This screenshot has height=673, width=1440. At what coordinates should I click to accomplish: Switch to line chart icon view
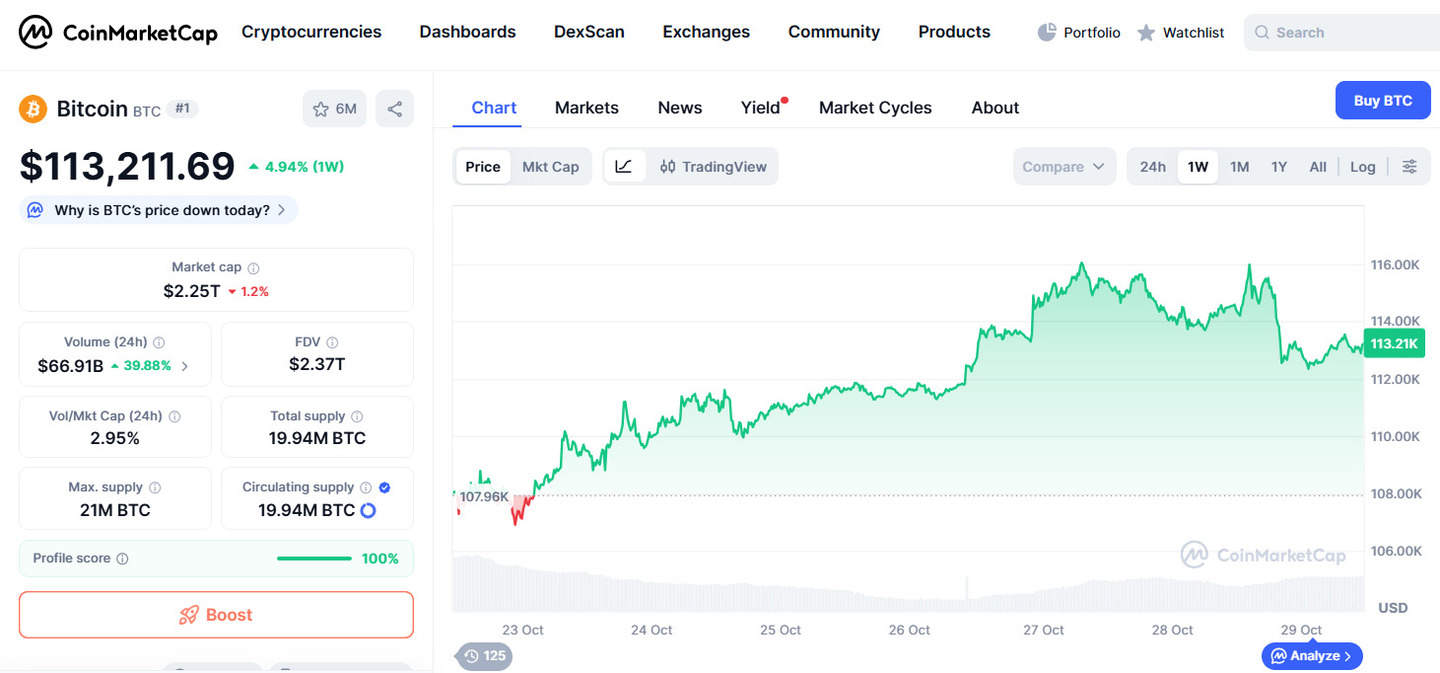coord(624,167)
